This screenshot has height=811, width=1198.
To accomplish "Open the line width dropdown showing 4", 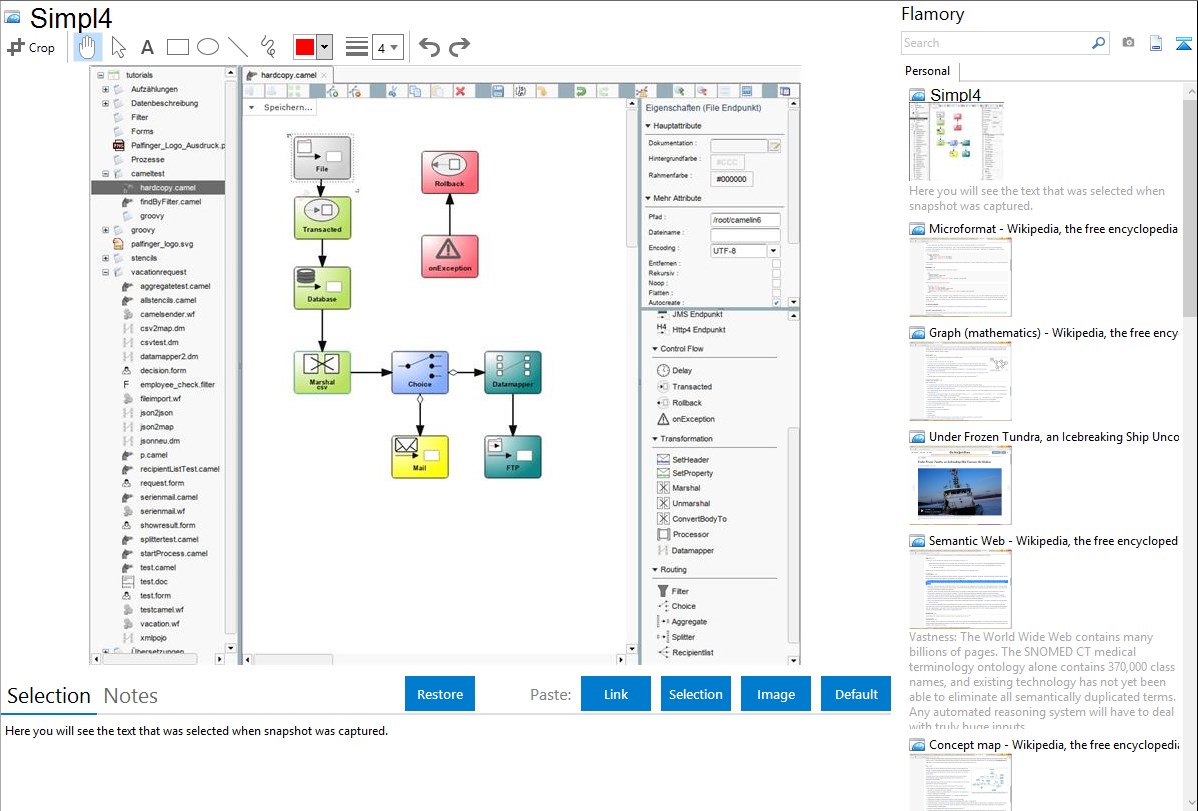I will [x=388, y=47].
